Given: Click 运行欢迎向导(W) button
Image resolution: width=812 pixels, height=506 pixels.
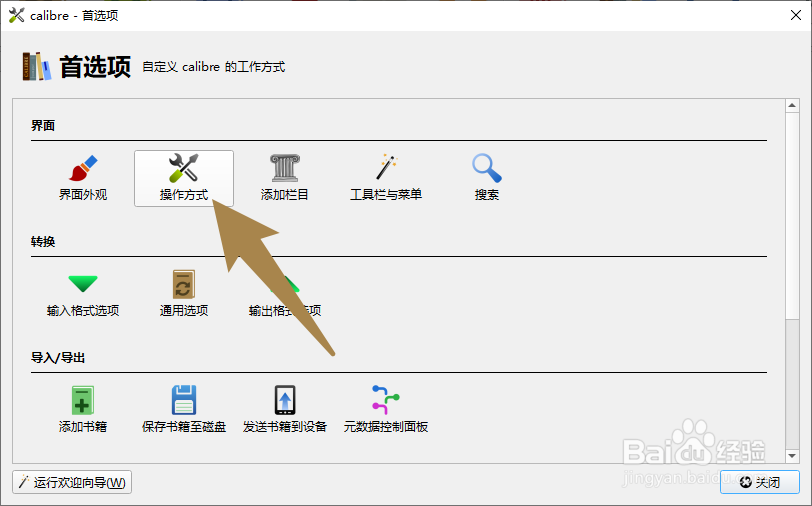Looking at the screenshot, I should click(72, 482).
